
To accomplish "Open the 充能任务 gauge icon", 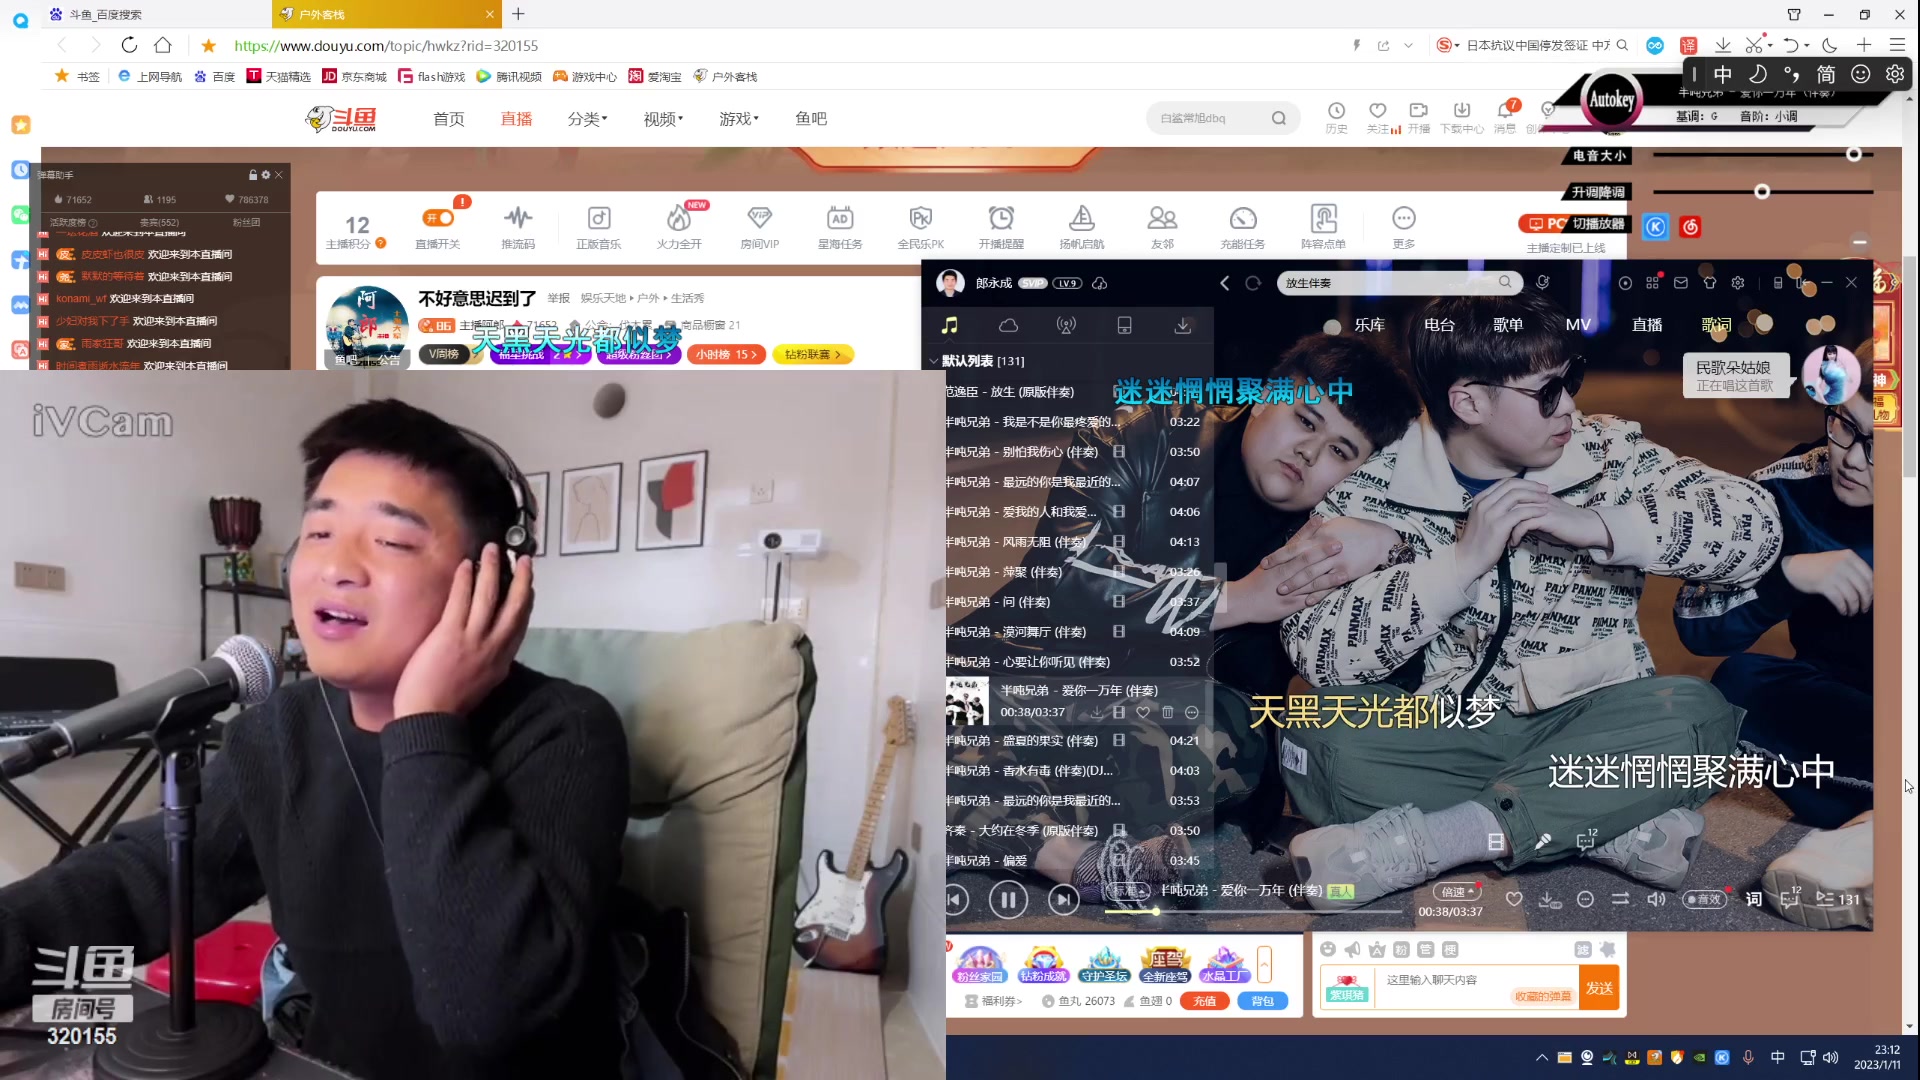I will pos(1243,218).
